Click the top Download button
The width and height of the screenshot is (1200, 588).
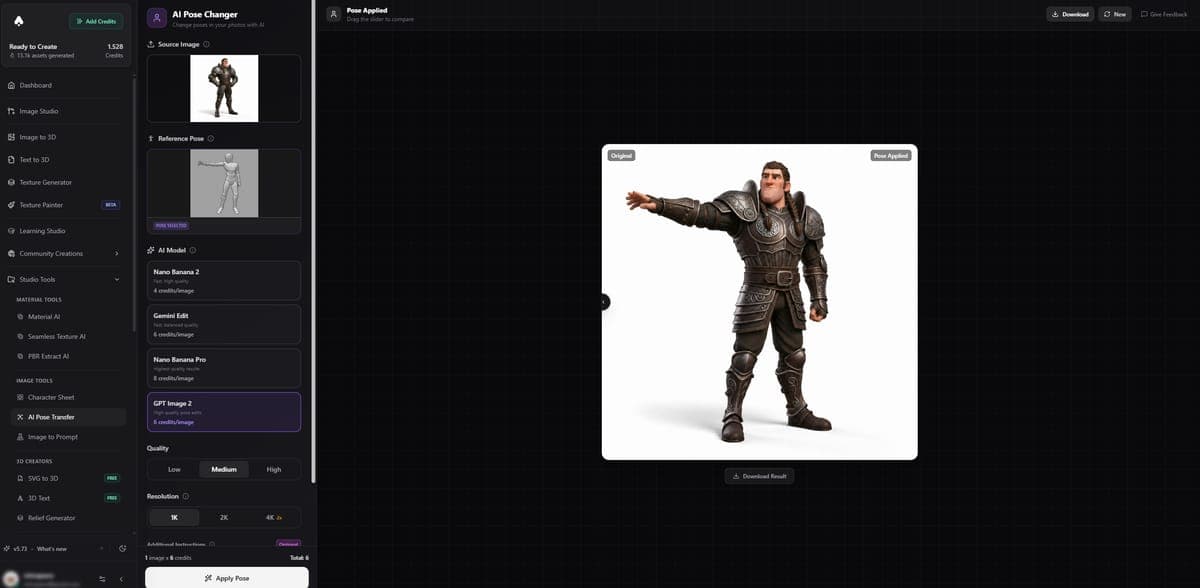click(1070, 14)
